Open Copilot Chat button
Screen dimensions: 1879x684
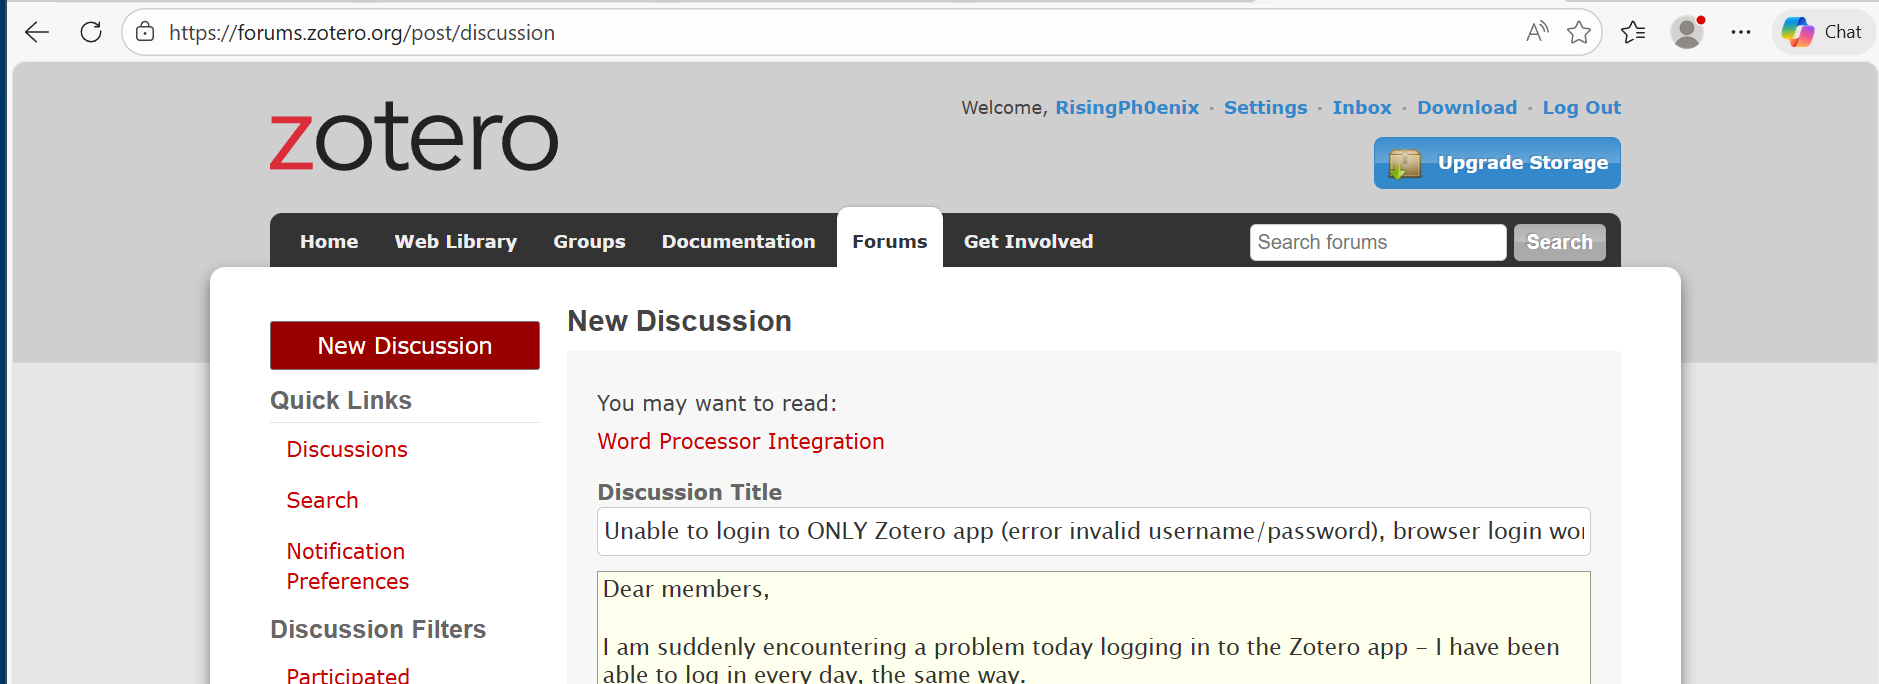pyautogui.click(x=1823, y=32)
